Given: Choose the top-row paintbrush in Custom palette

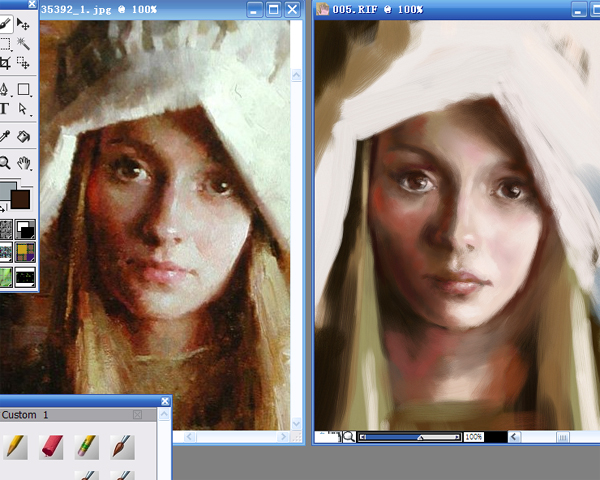Looking at the screenshot, I should click(x=122, y=447).
